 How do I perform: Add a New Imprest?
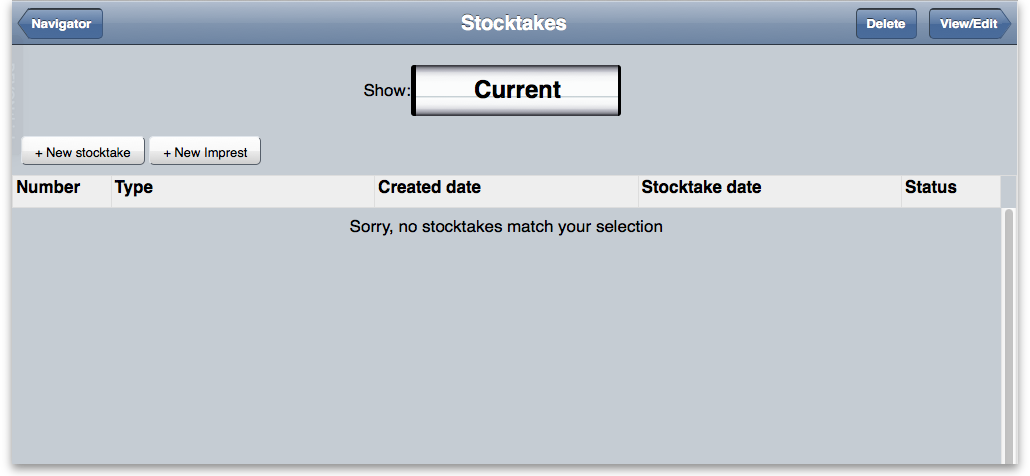coord(205,152)
